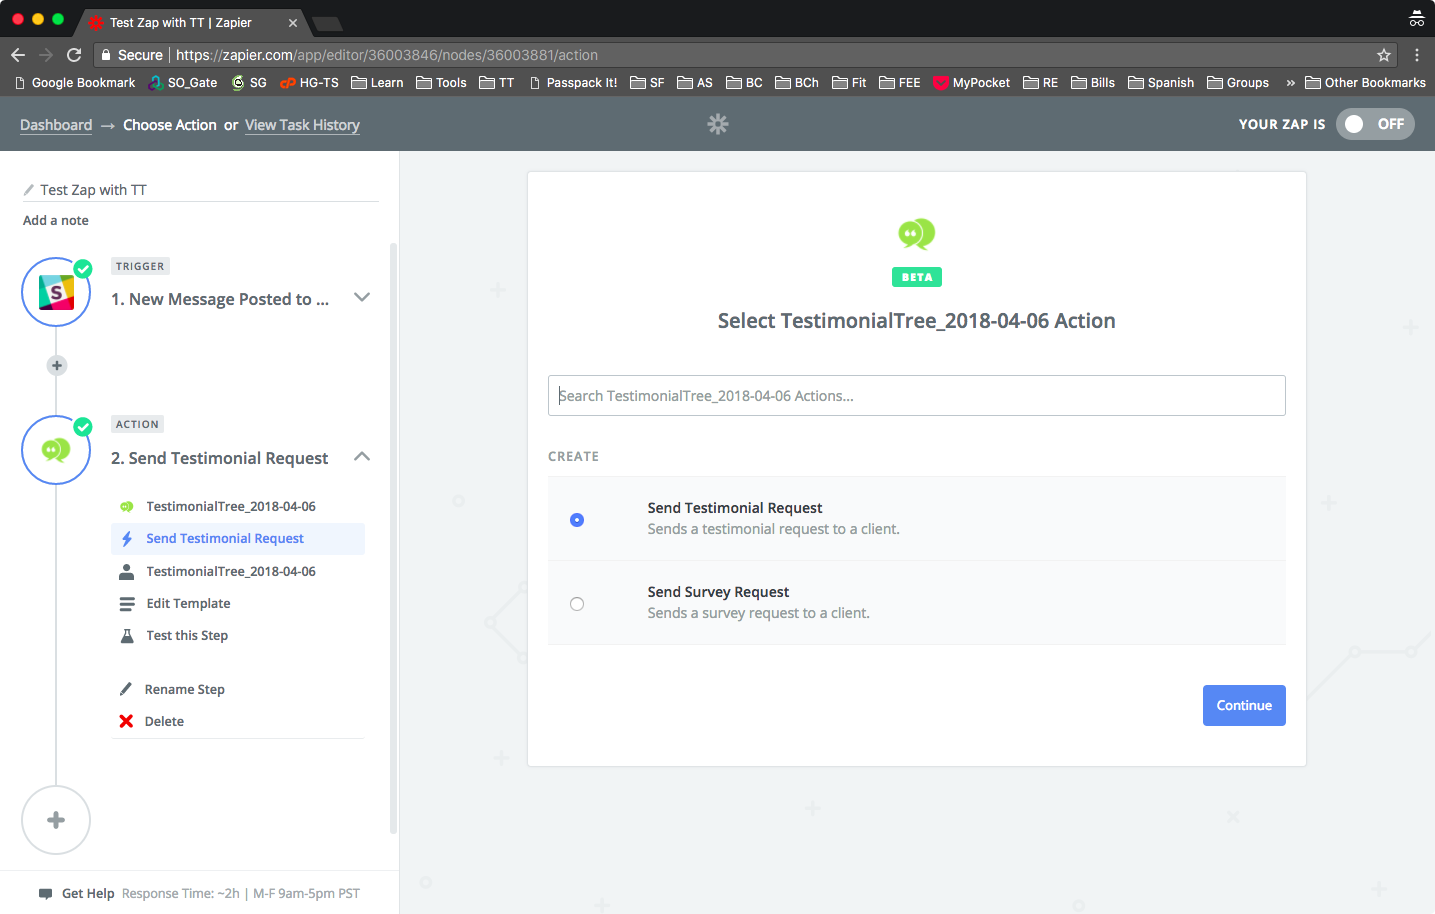
Task: Open the Fit bookmarks folder
Action: pyautogui.click(x=849, y=83)
